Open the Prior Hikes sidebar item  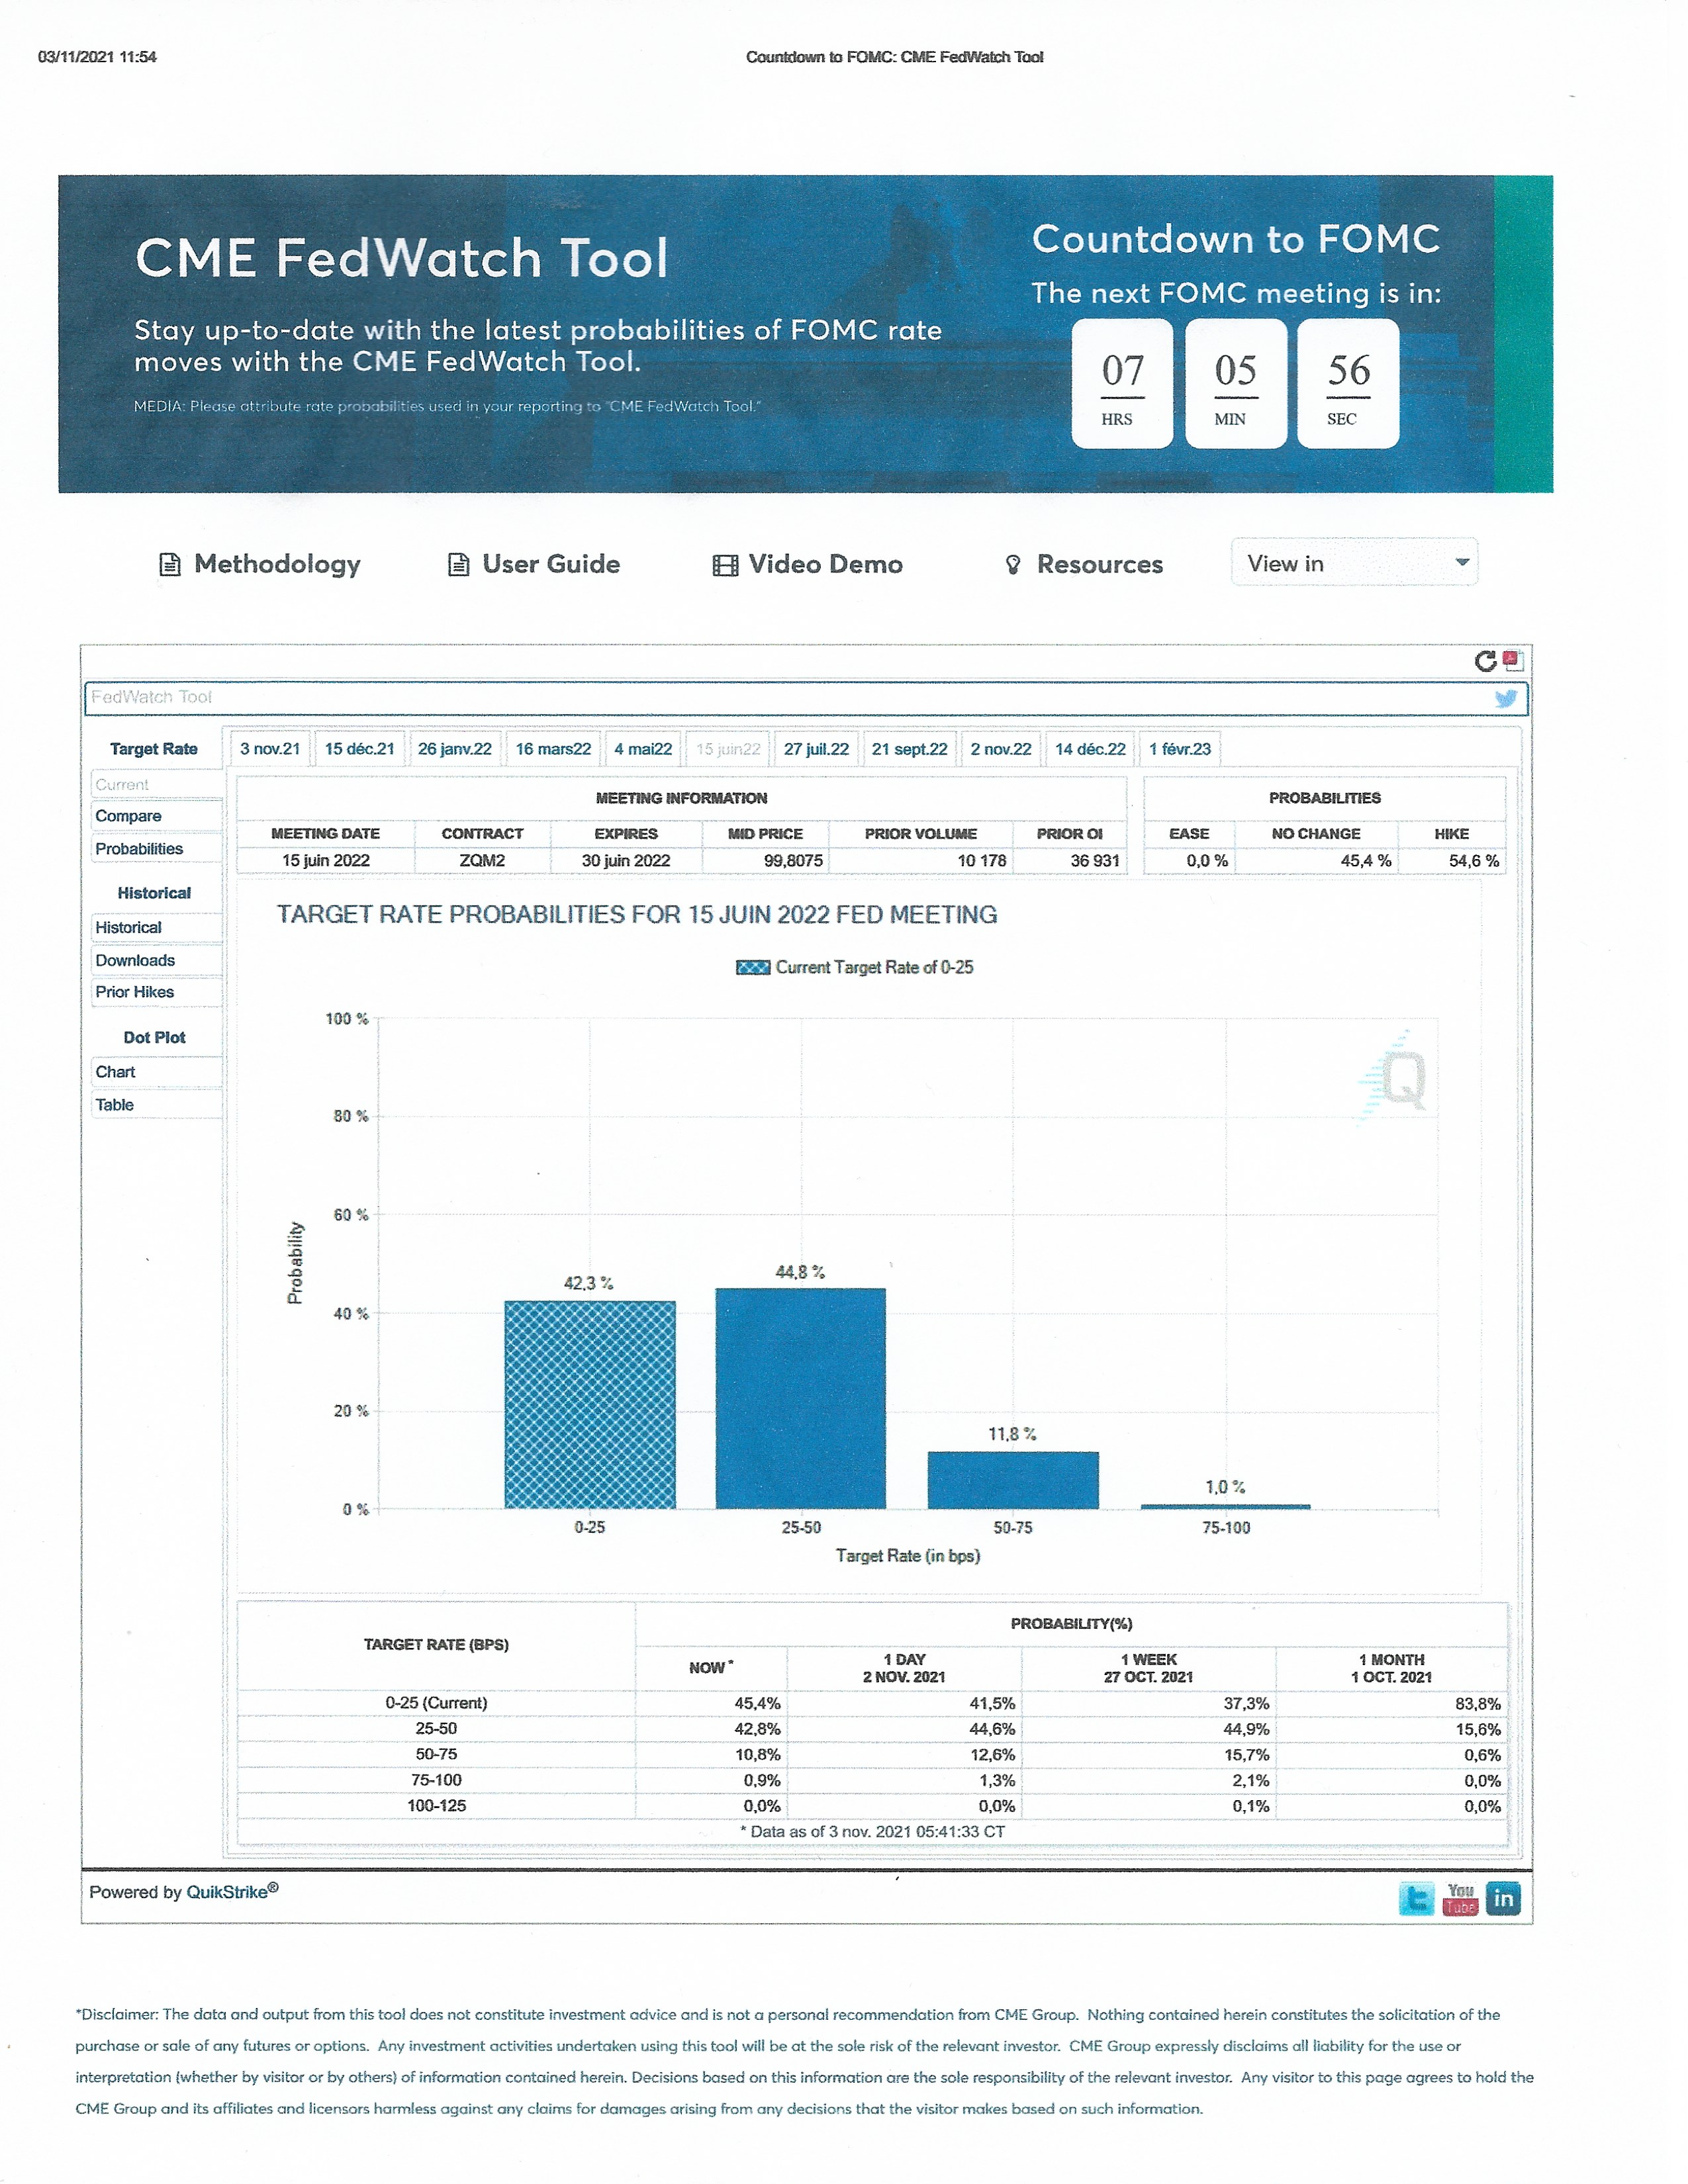coord(135,992)
